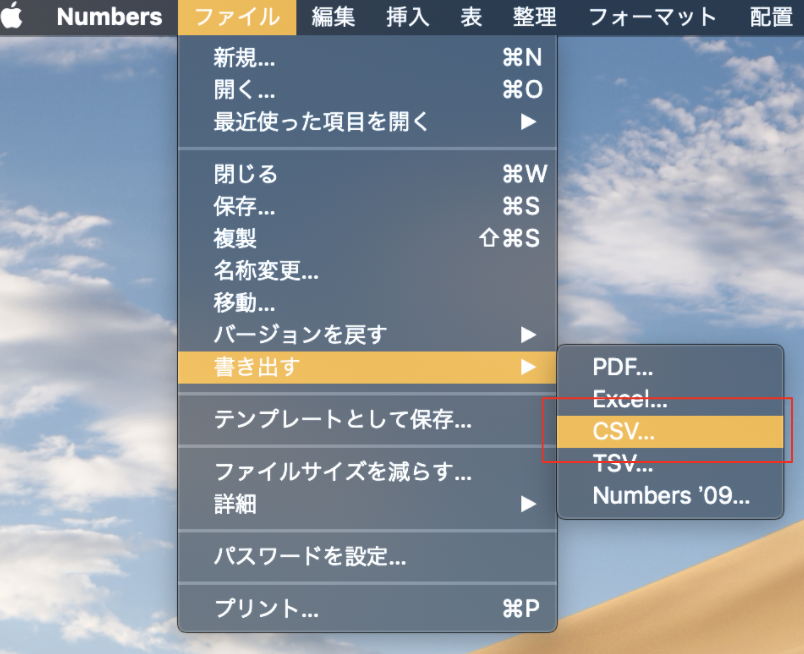Viewport: 804px width, 654px height.
Task: Expand the 詳細 submenu
Action: [367, 504]
